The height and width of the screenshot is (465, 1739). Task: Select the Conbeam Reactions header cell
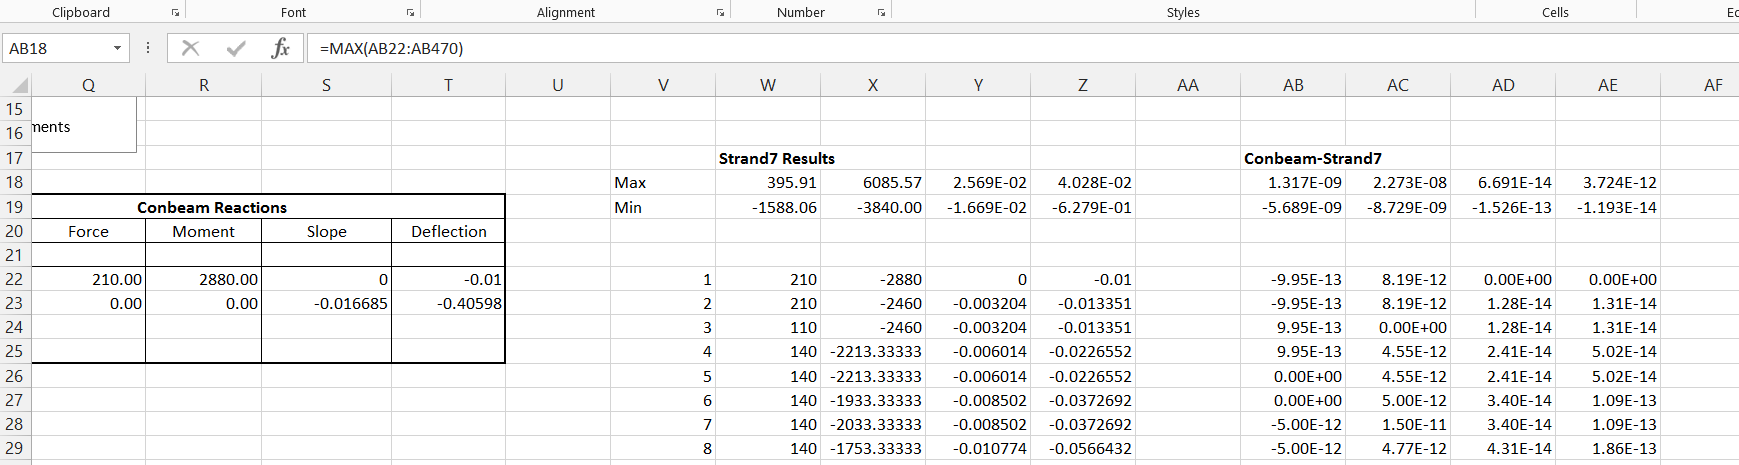point(212,207)
